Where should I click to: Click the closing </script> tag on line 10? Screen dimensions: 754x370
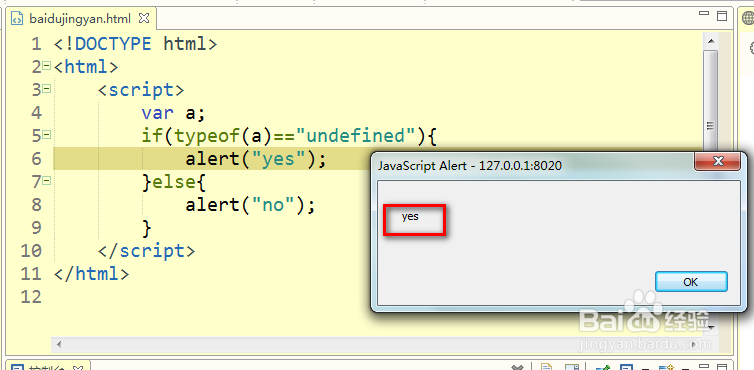[x=147, y=251]
